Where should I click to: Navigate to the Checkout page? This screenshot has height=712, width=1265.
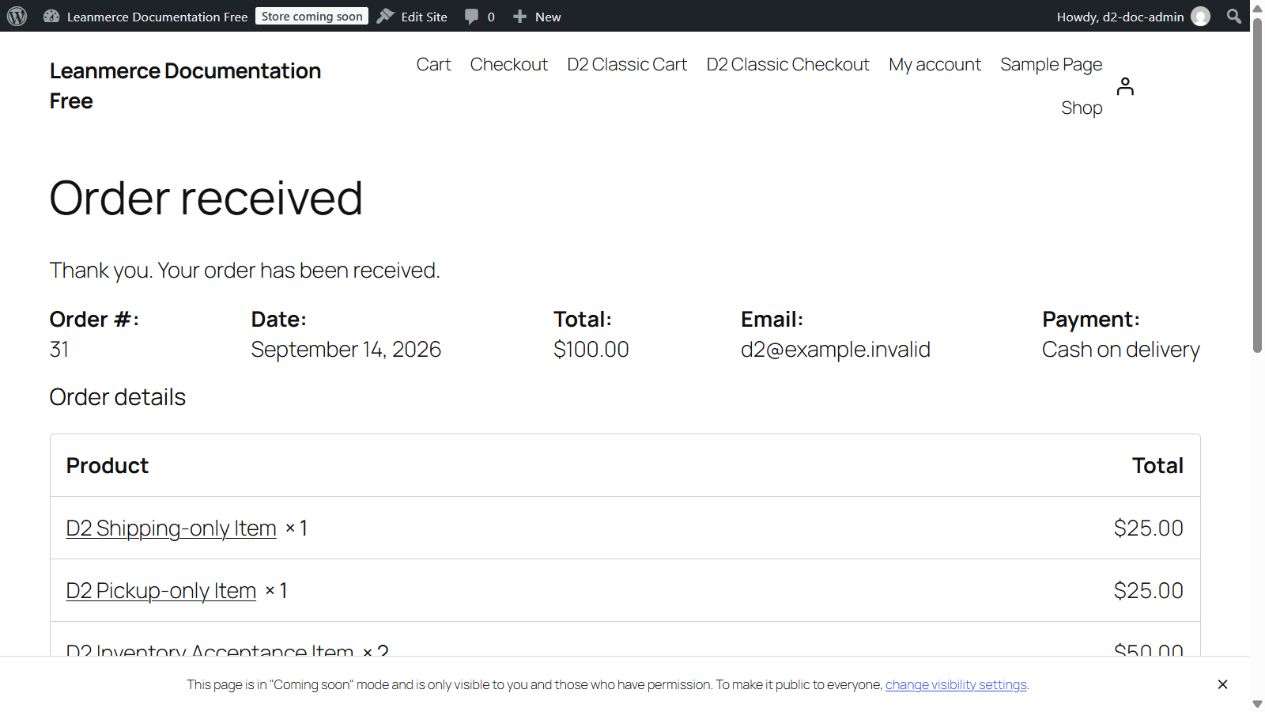pos(509,64)
